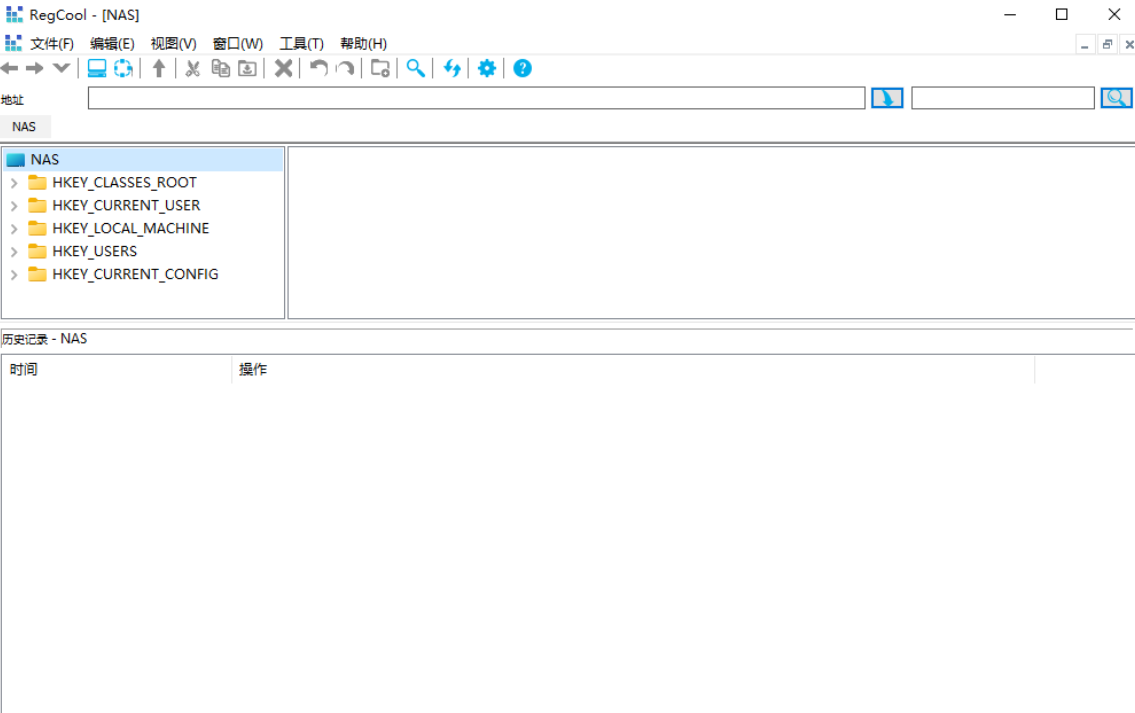Select the HKEY_CURRENT_USER key
This screenshot has height=713, width=1135.
pos(126,205)
